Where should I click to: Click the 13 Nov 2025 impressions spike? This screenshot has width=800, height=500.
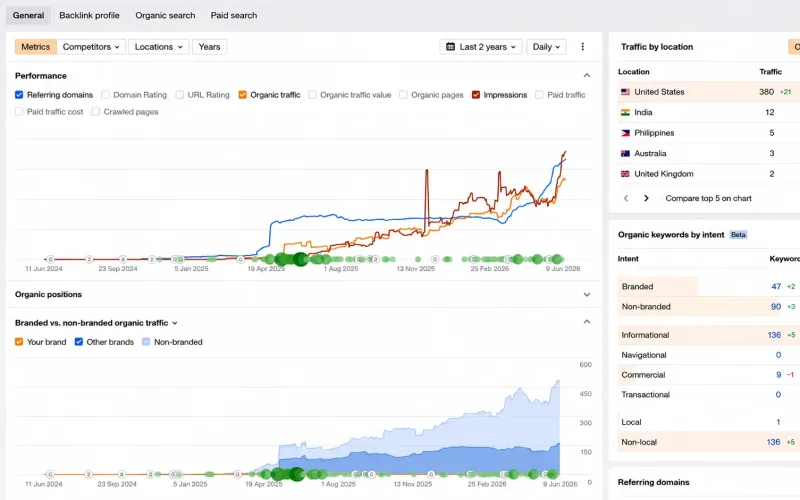click(427, 171)
